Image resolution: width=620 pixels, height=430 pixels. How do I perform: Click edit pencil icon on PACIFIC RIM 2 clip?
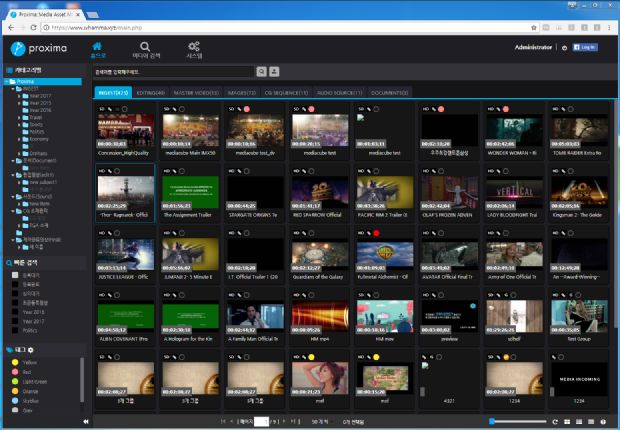(x=369, y=171)
